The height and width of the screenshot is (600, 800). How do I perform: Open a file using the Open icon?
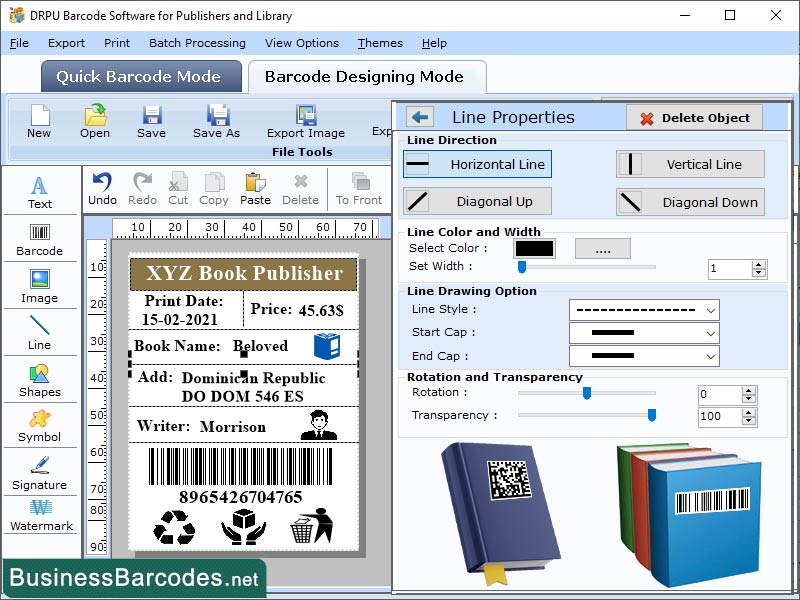(x=94, y=122)
